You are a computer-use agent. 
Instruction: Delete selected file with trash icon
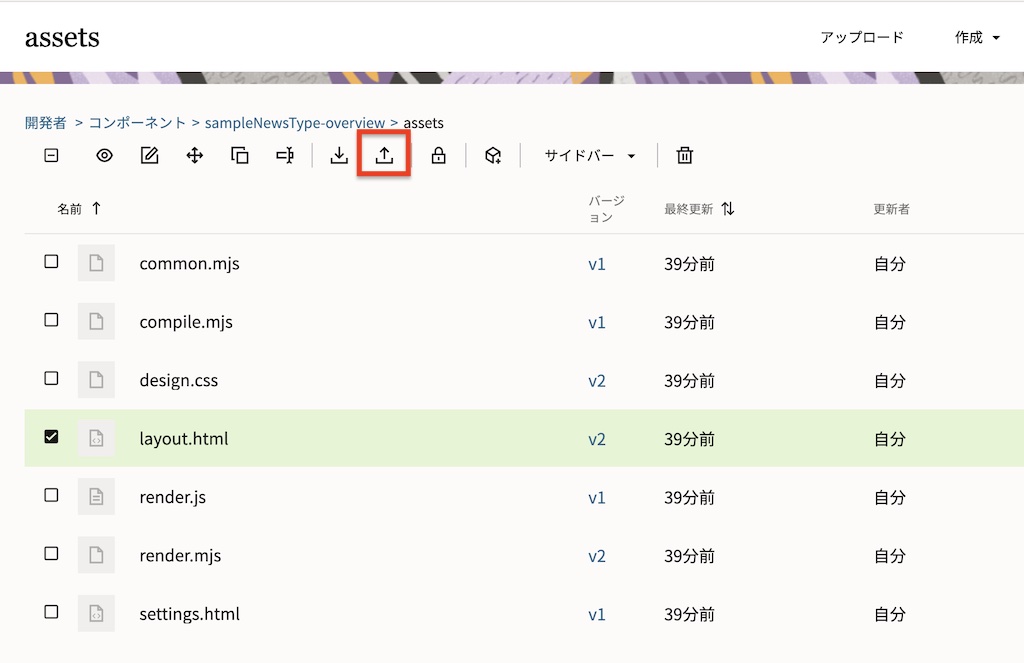[x=684, y=155]
